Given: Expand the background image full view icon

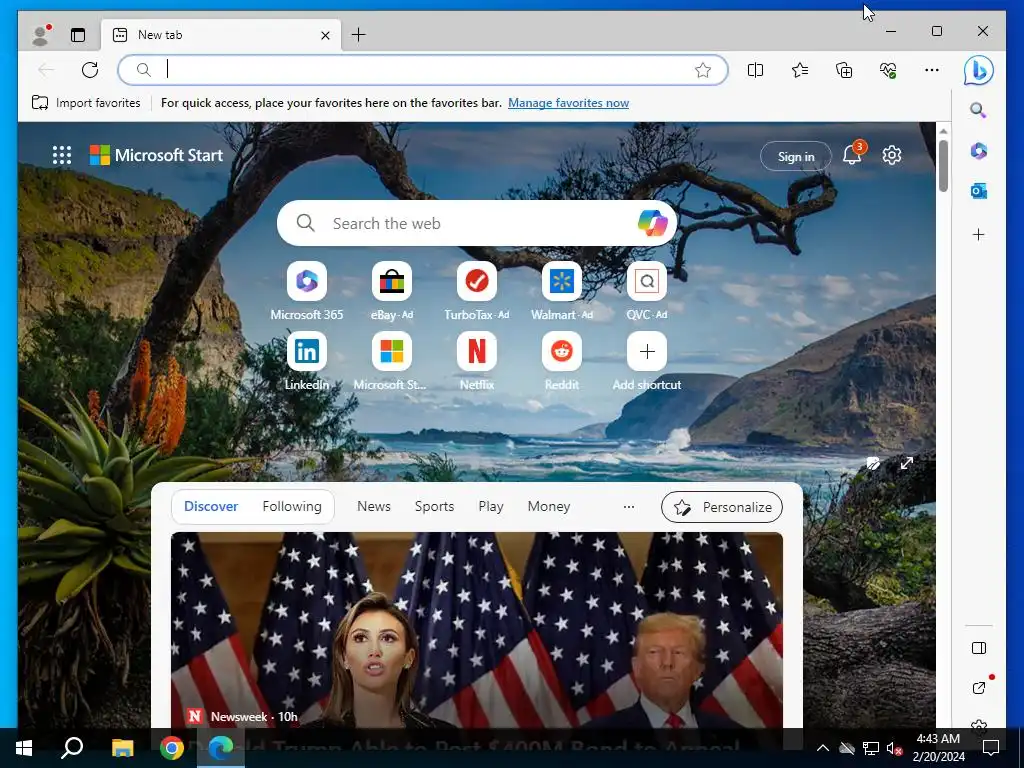Looking at the screenshot, I should [906, 463].
